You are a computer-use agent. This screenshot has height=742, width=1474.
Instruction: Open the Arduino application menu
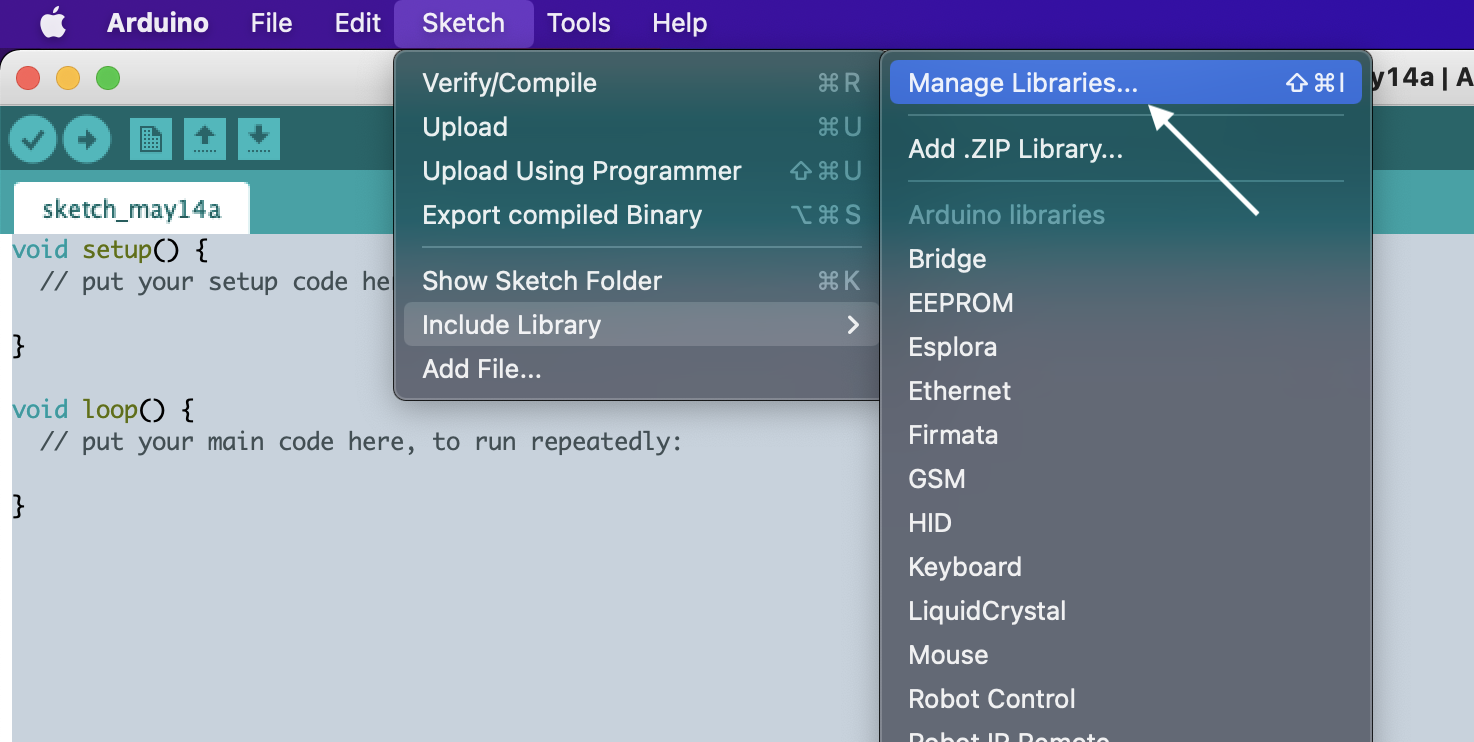coord(158,23)
